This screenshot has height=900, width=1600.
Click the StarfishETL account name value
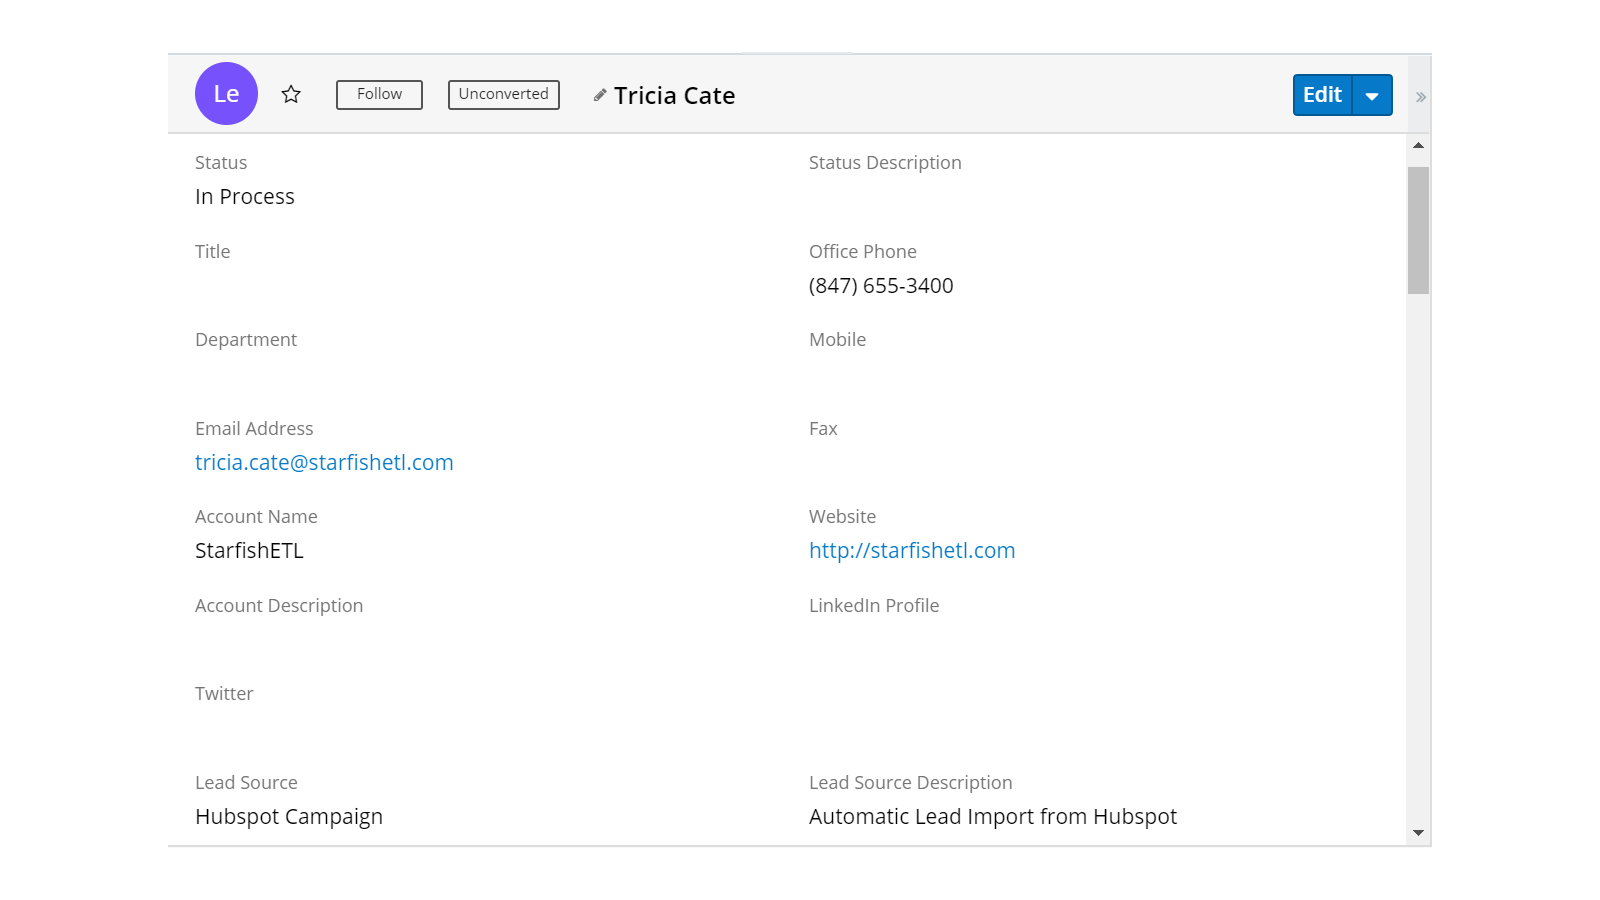(249, 551)
